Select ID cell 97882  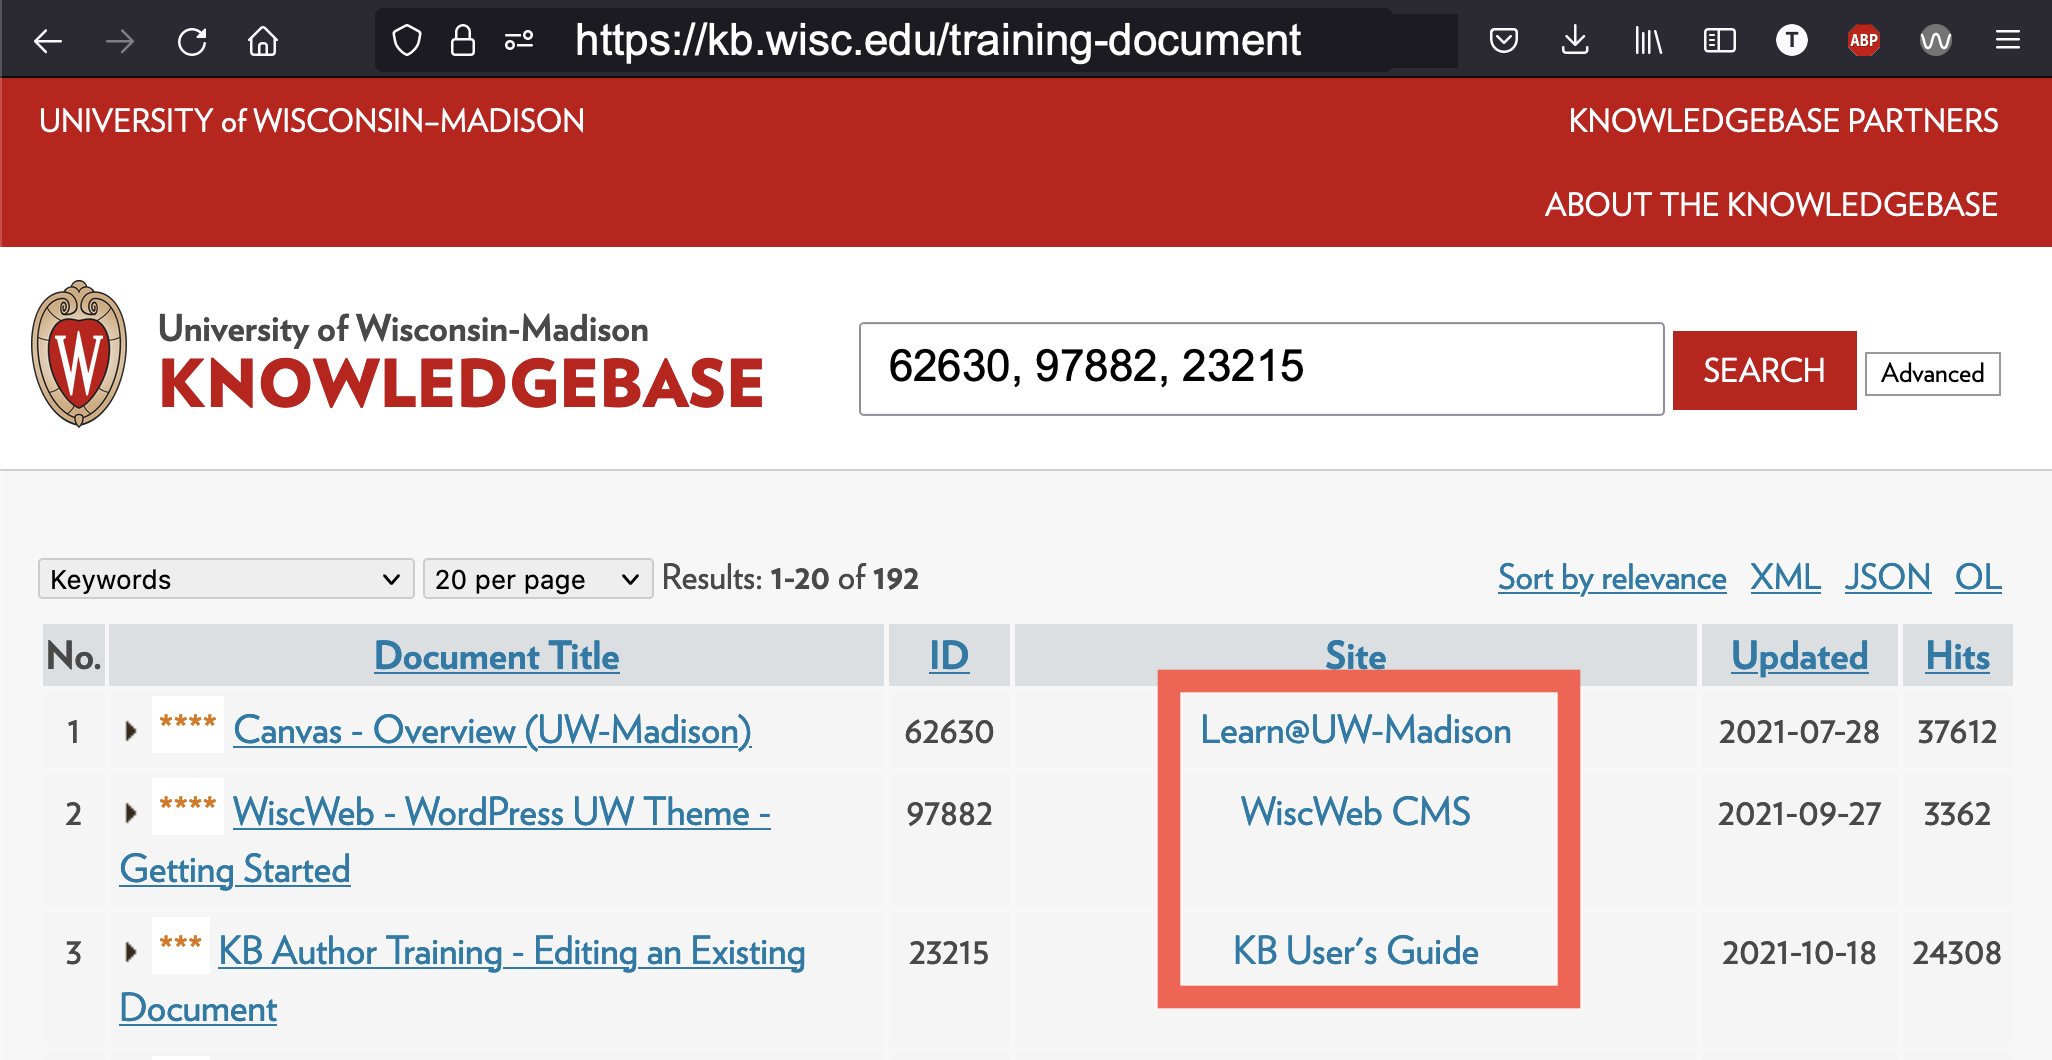tap(949, 814)
